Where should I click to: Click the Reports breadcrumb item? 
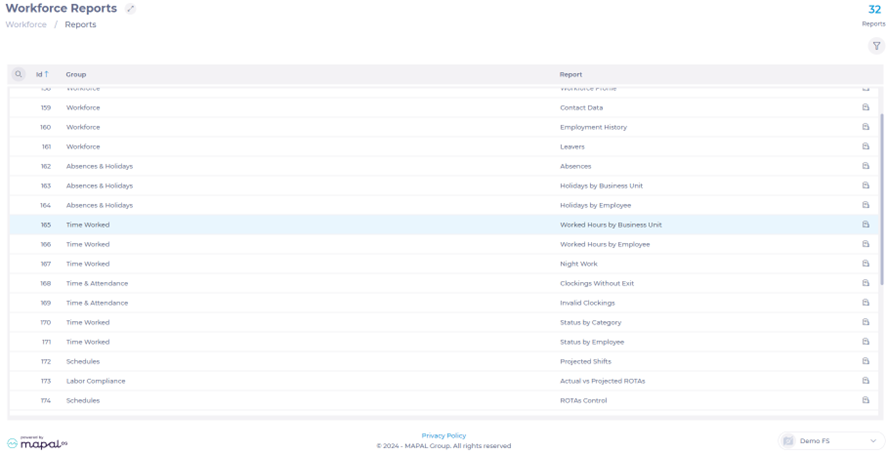[x=80, y=25]
